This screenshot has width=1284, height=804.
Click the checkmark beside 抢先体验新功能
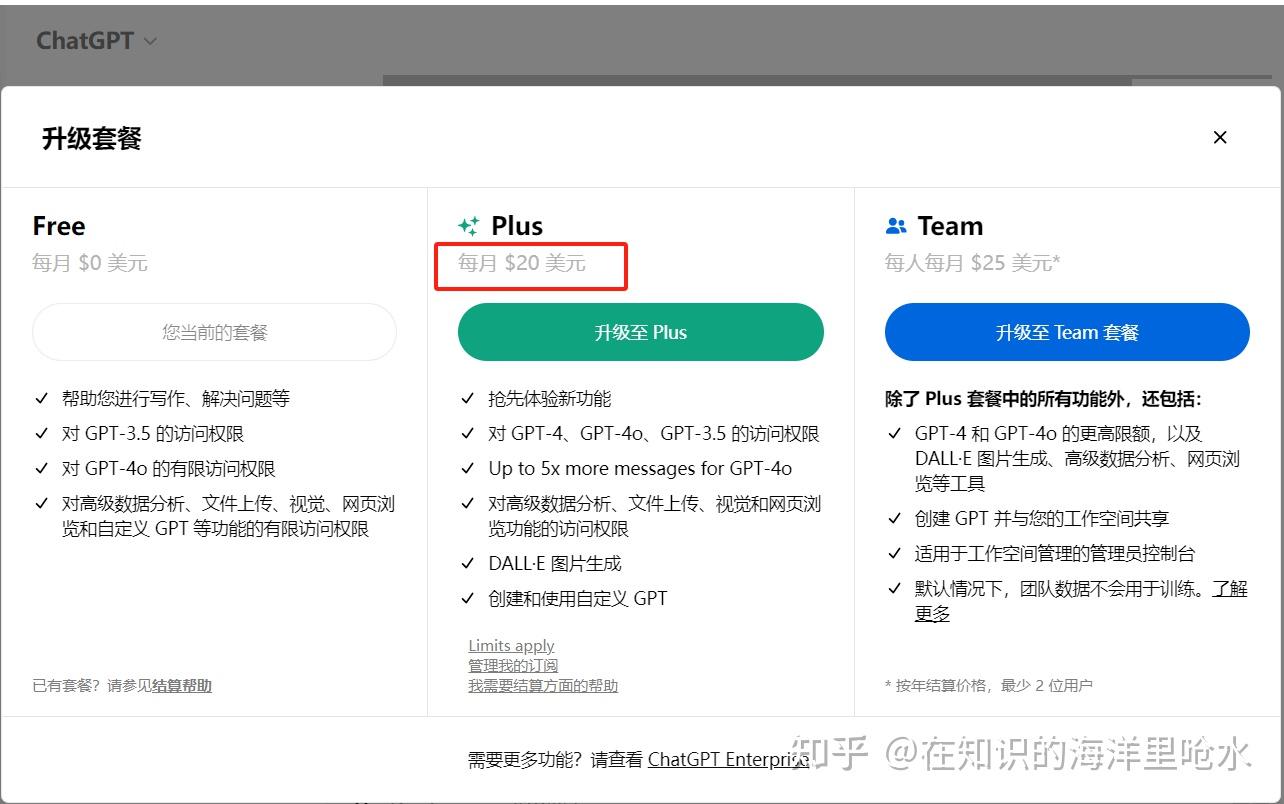[x=468, y=398]
